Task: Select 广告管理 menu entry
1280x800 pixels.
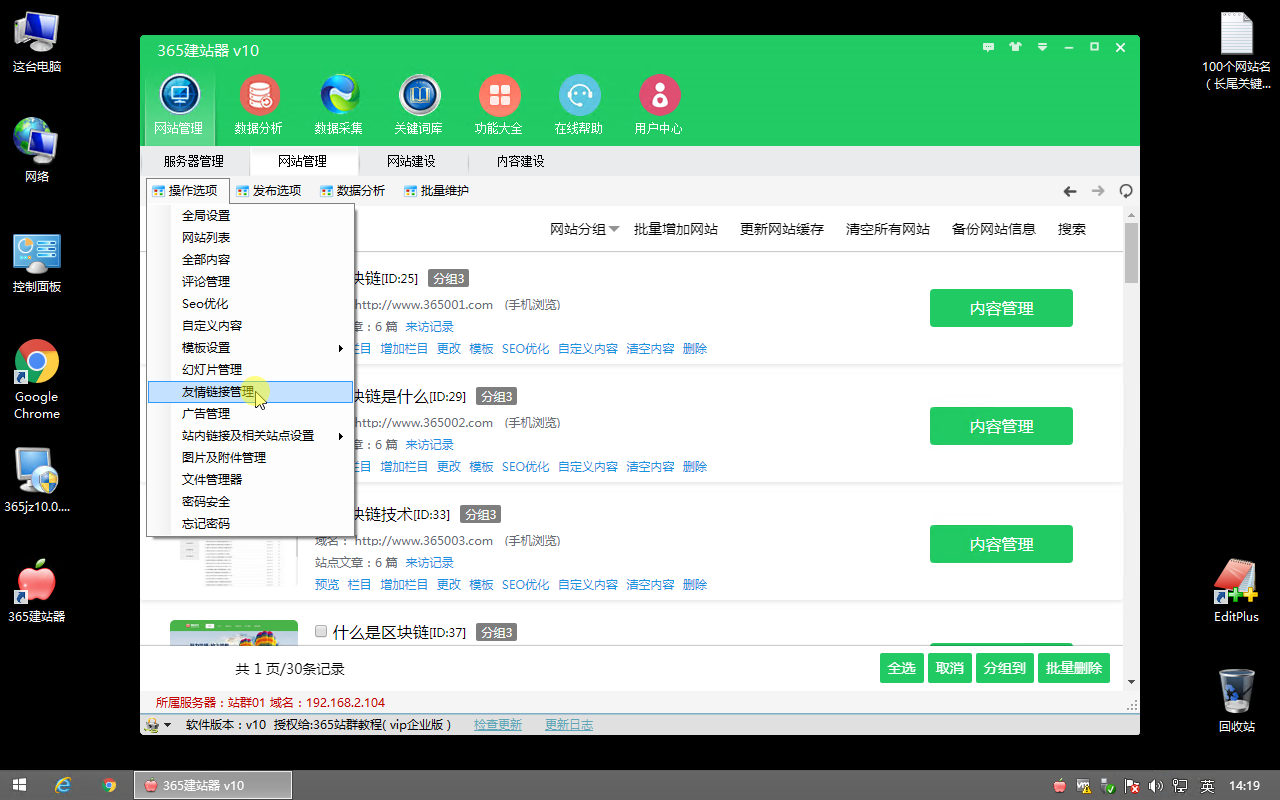Action: coord(250,414)
